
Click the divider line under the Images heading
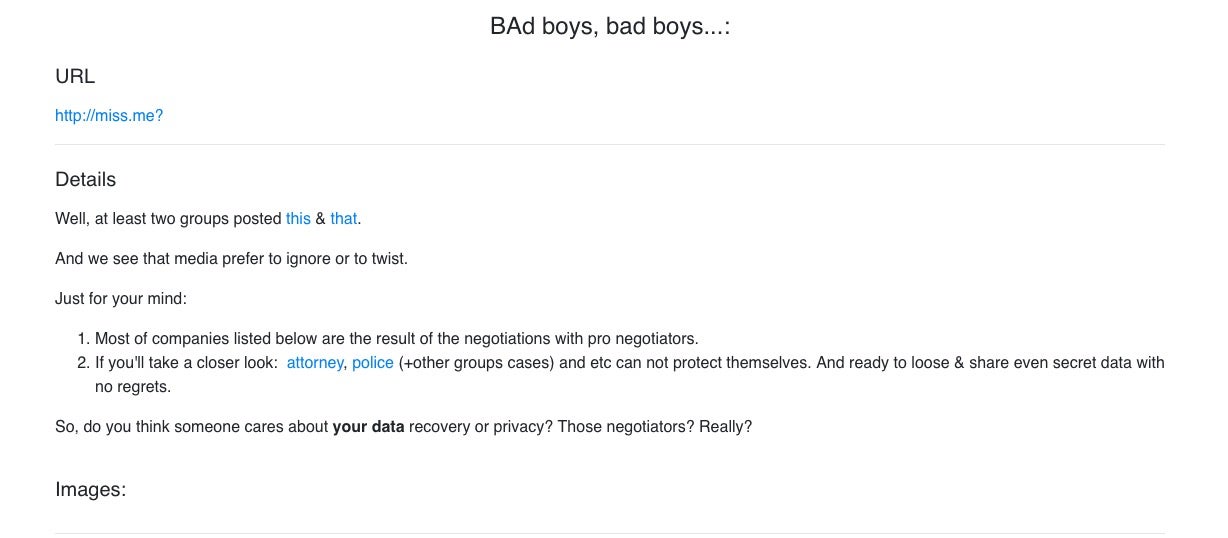click(x=610, y=533)
